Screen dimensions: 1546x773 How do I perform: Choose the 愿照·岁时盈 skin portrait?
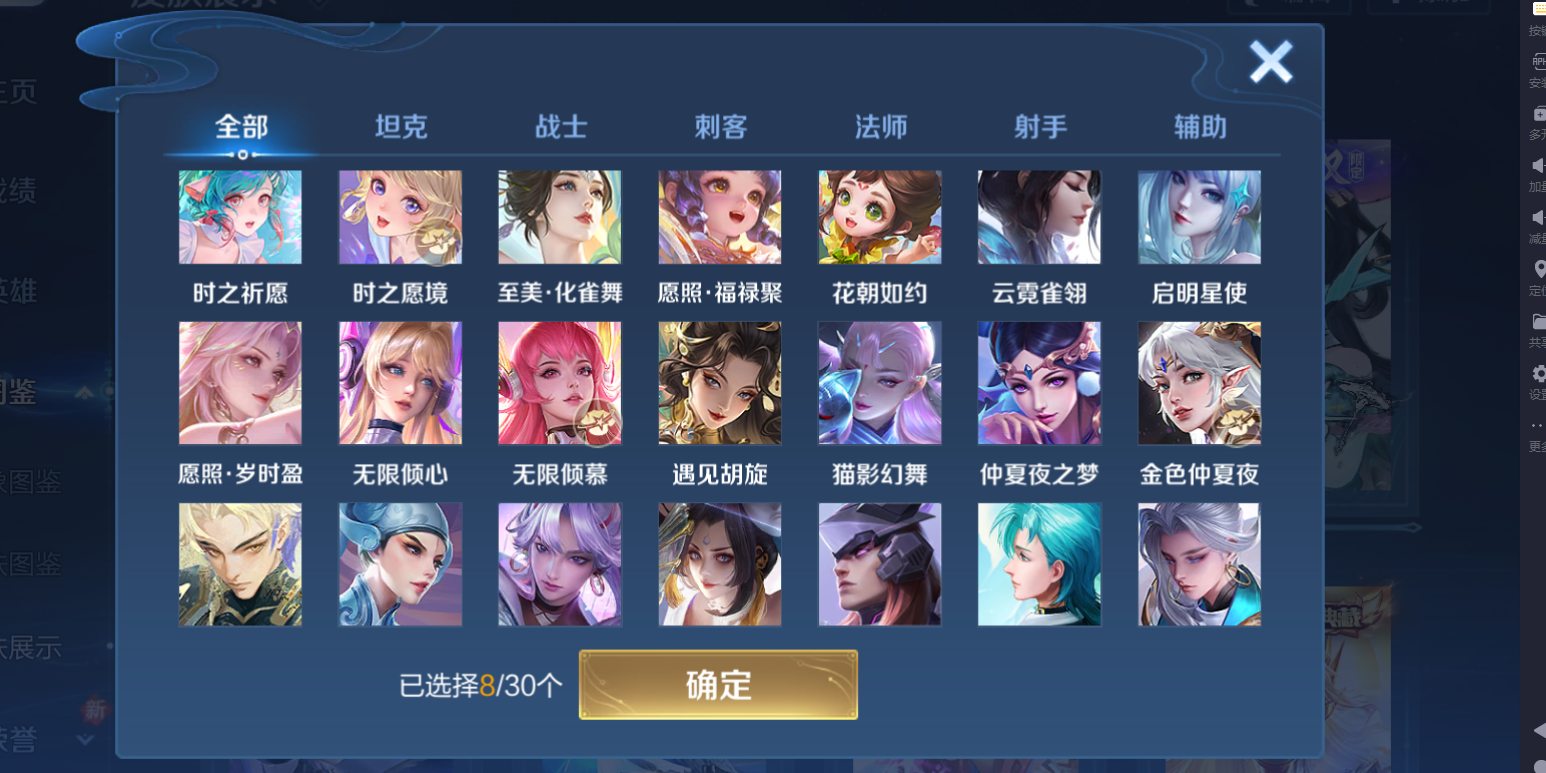tap(240, 383)
